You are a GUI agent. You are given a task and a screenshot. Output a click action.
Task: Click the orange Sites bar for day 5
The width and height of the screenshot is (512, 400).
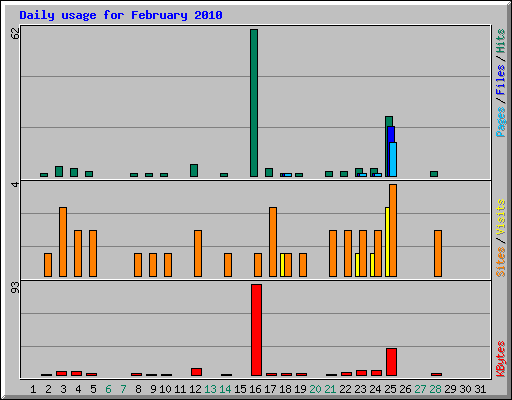(93, 253)
